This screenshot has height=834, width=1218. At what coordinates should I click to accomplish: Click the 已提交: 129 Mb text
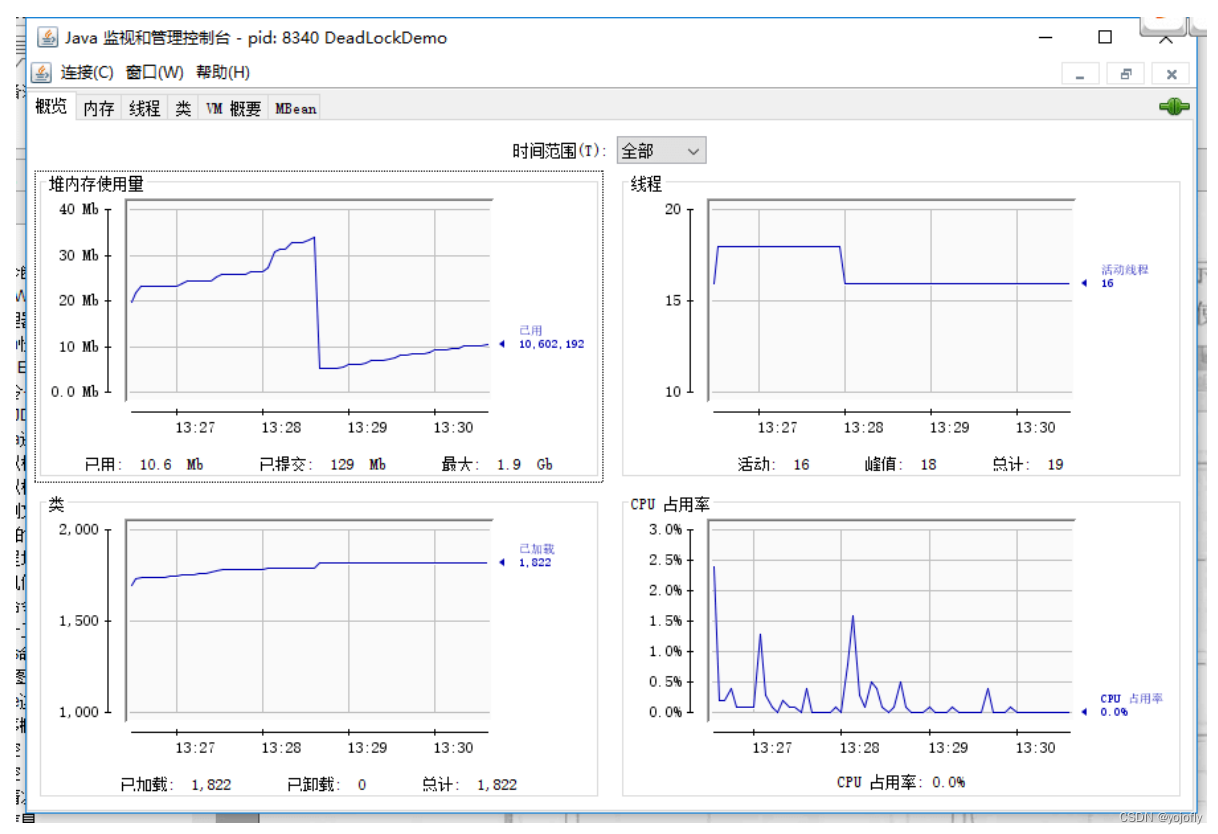click(x=322, y=464)
